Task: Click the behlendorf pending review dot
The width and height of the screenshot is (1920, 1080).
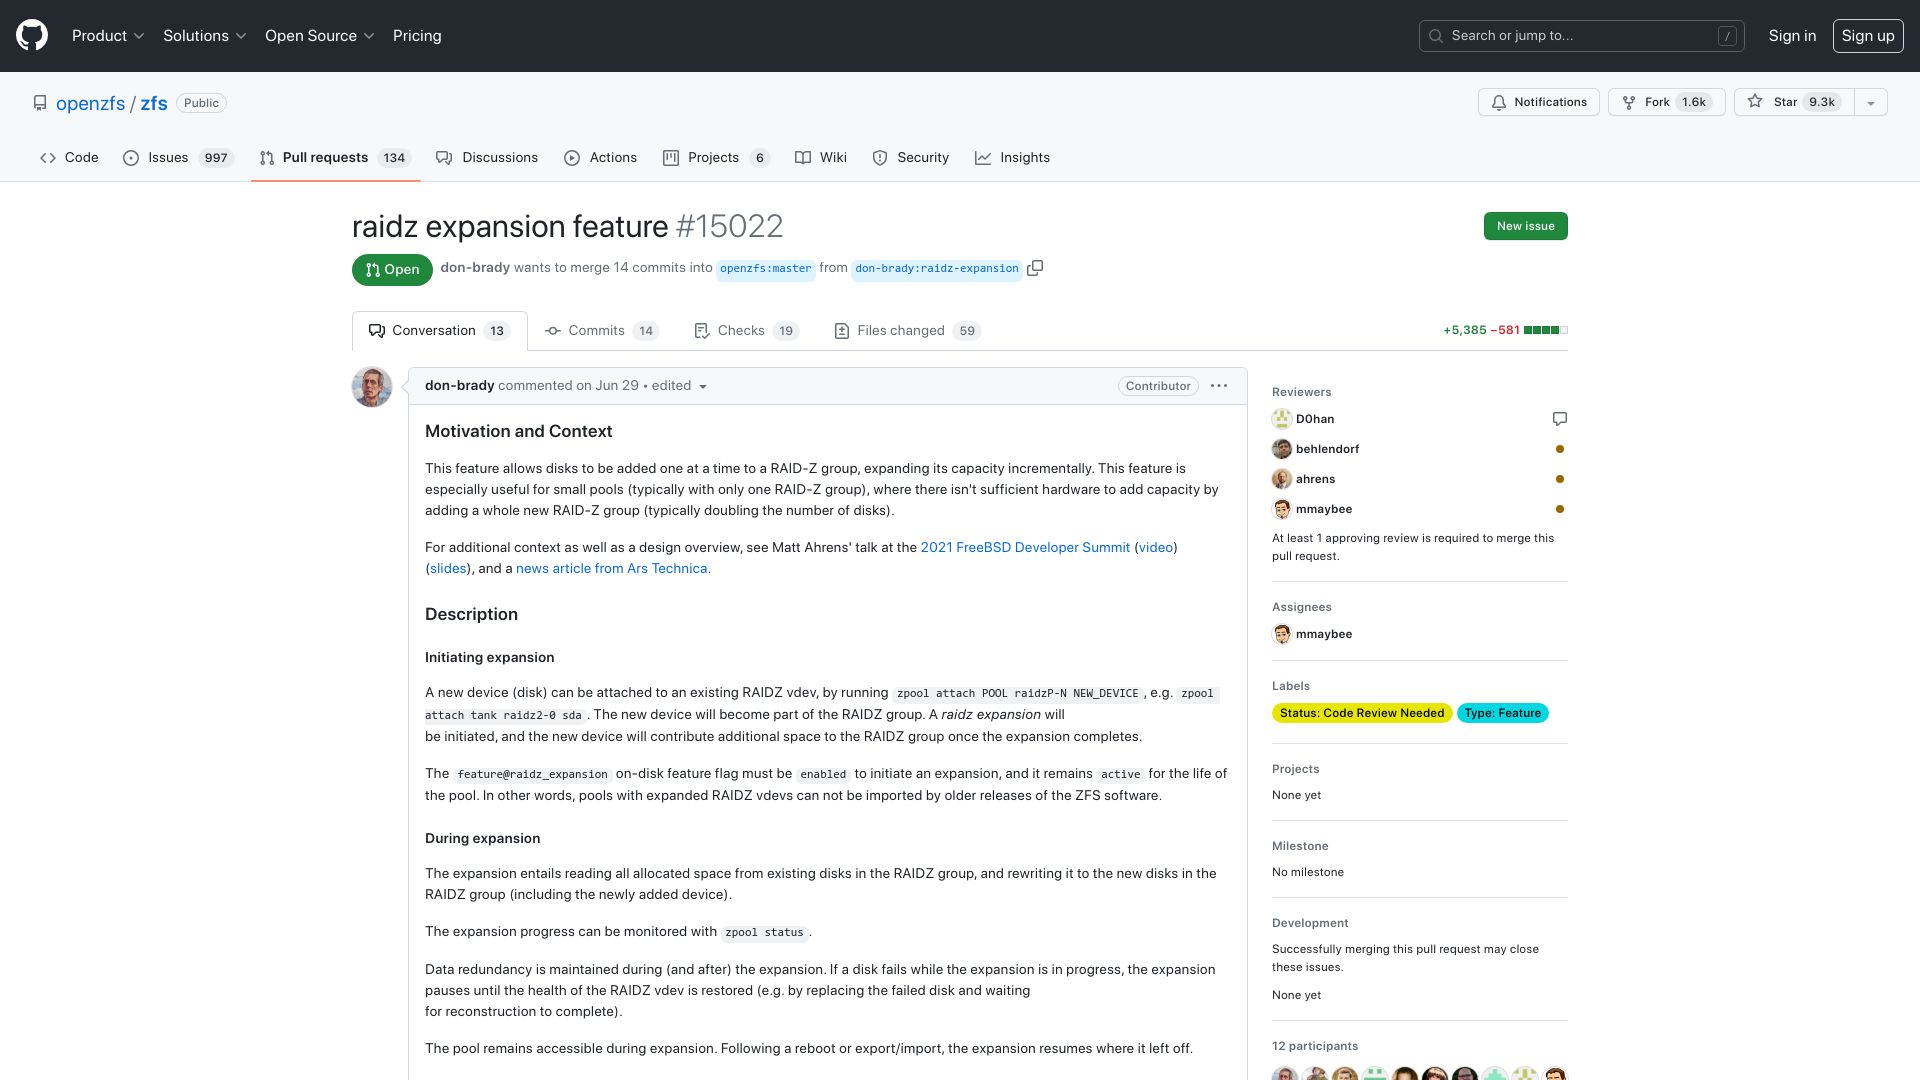Action: 1560,449
